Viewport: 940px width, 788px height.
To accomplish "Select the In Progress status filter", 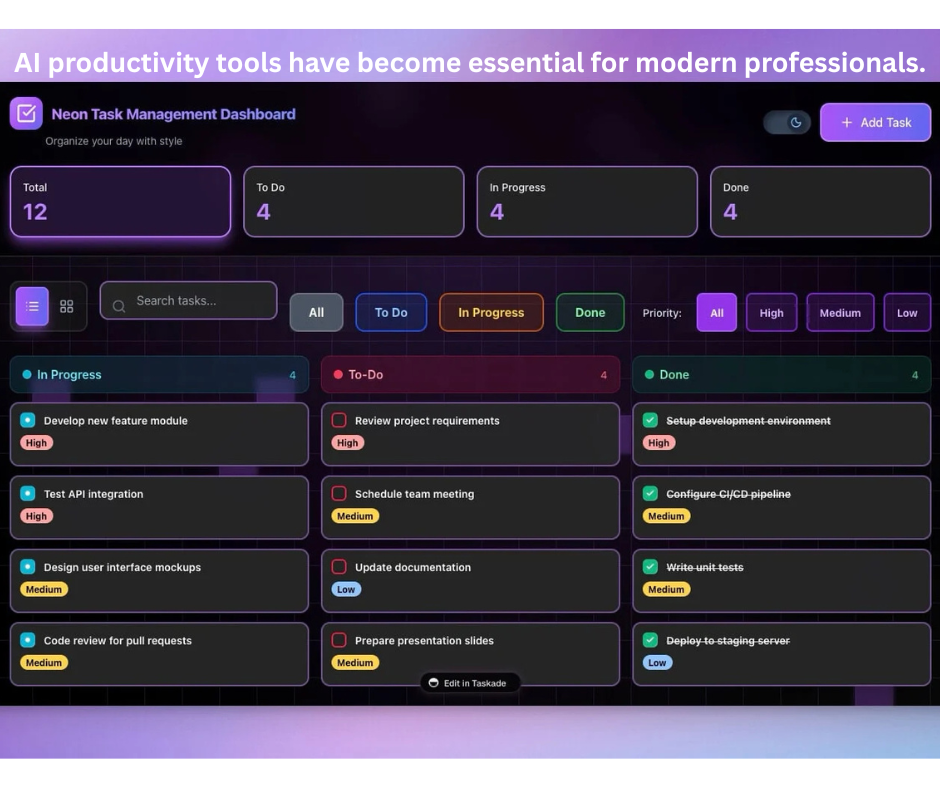I will pos(491,312).
